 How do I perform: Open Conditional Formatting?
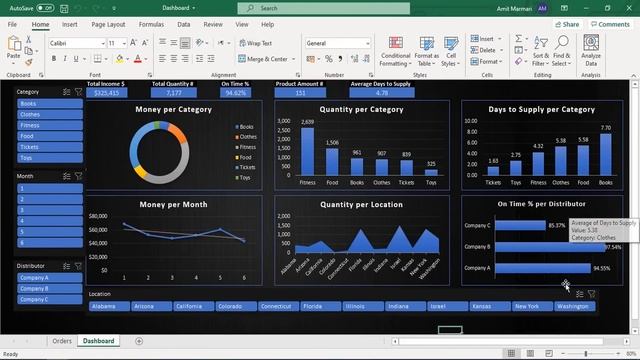pos(395,51)
